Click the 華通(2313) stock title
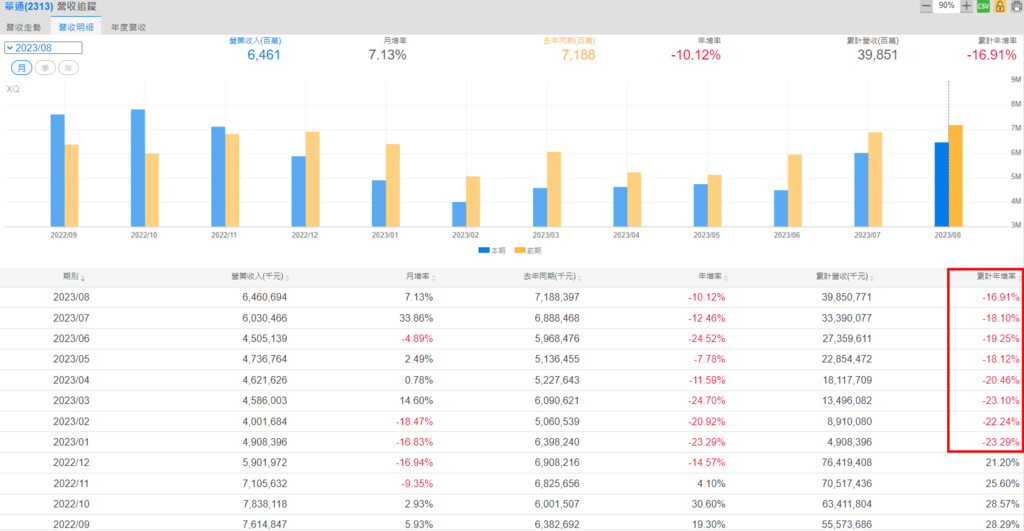 [29, 7]
